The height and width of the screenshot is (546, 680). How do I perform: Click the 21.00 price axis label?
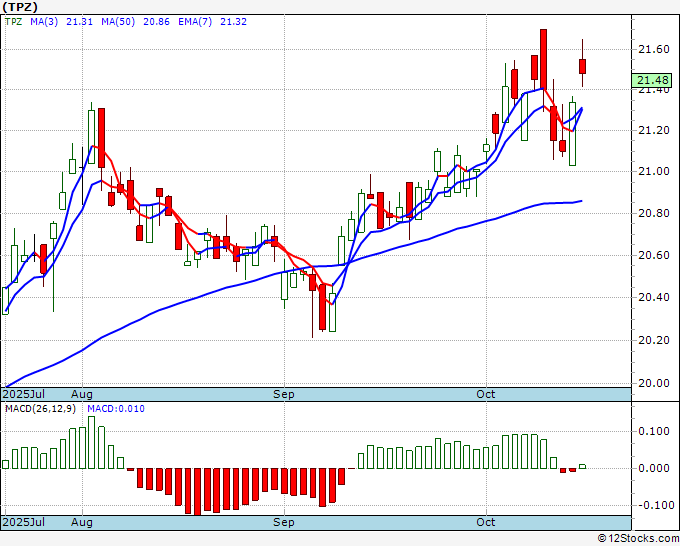point(654,171)
